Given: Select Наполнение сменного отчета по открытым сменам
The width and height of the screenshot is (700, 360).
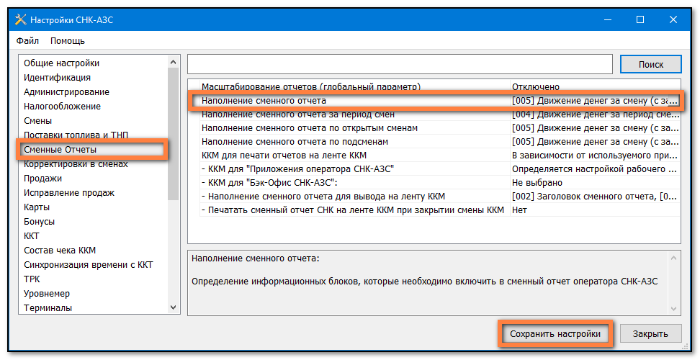Looking at the screenshot, I should pyautogui.click(x=440, y=128).
